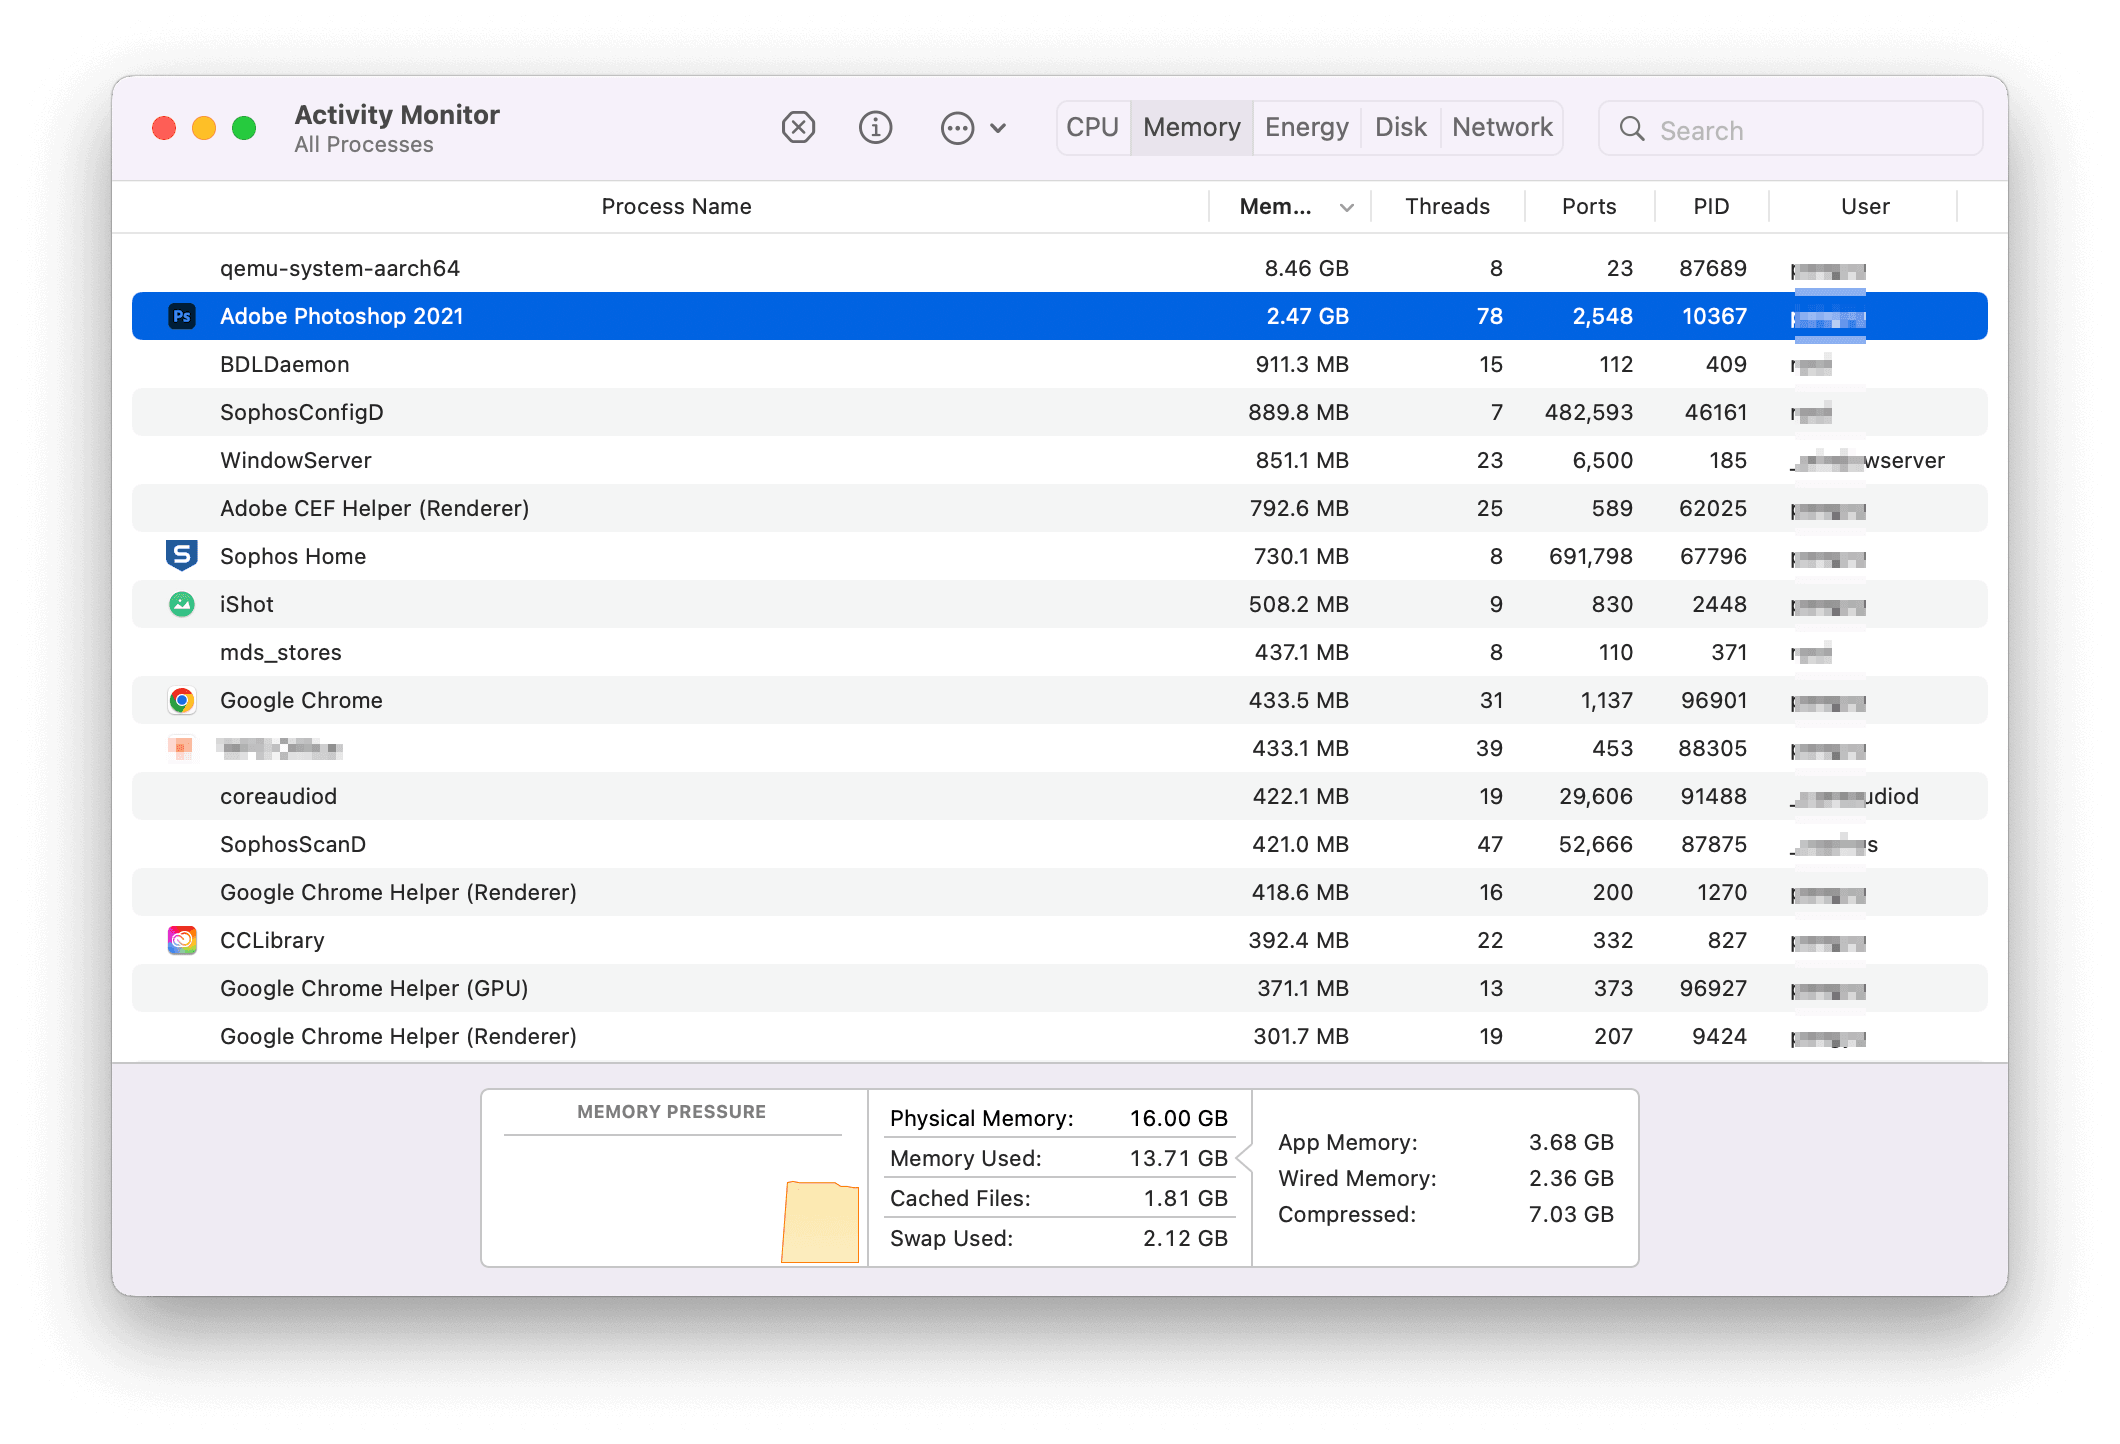The width and height of the screenshot is (2120, 1444).
Task: Open the Disk tab
Action: coord(1400,128)
